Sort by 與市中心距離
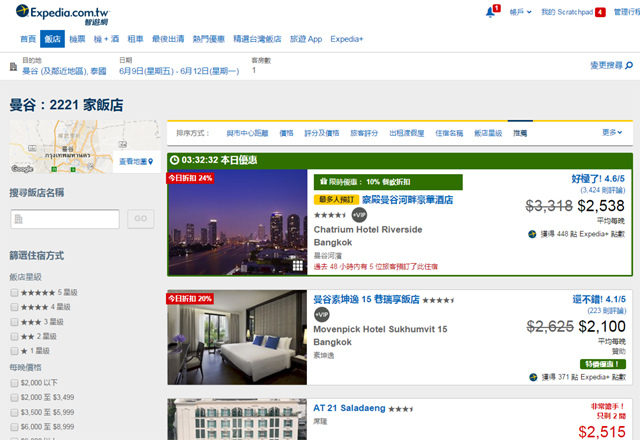 point(247,133)
